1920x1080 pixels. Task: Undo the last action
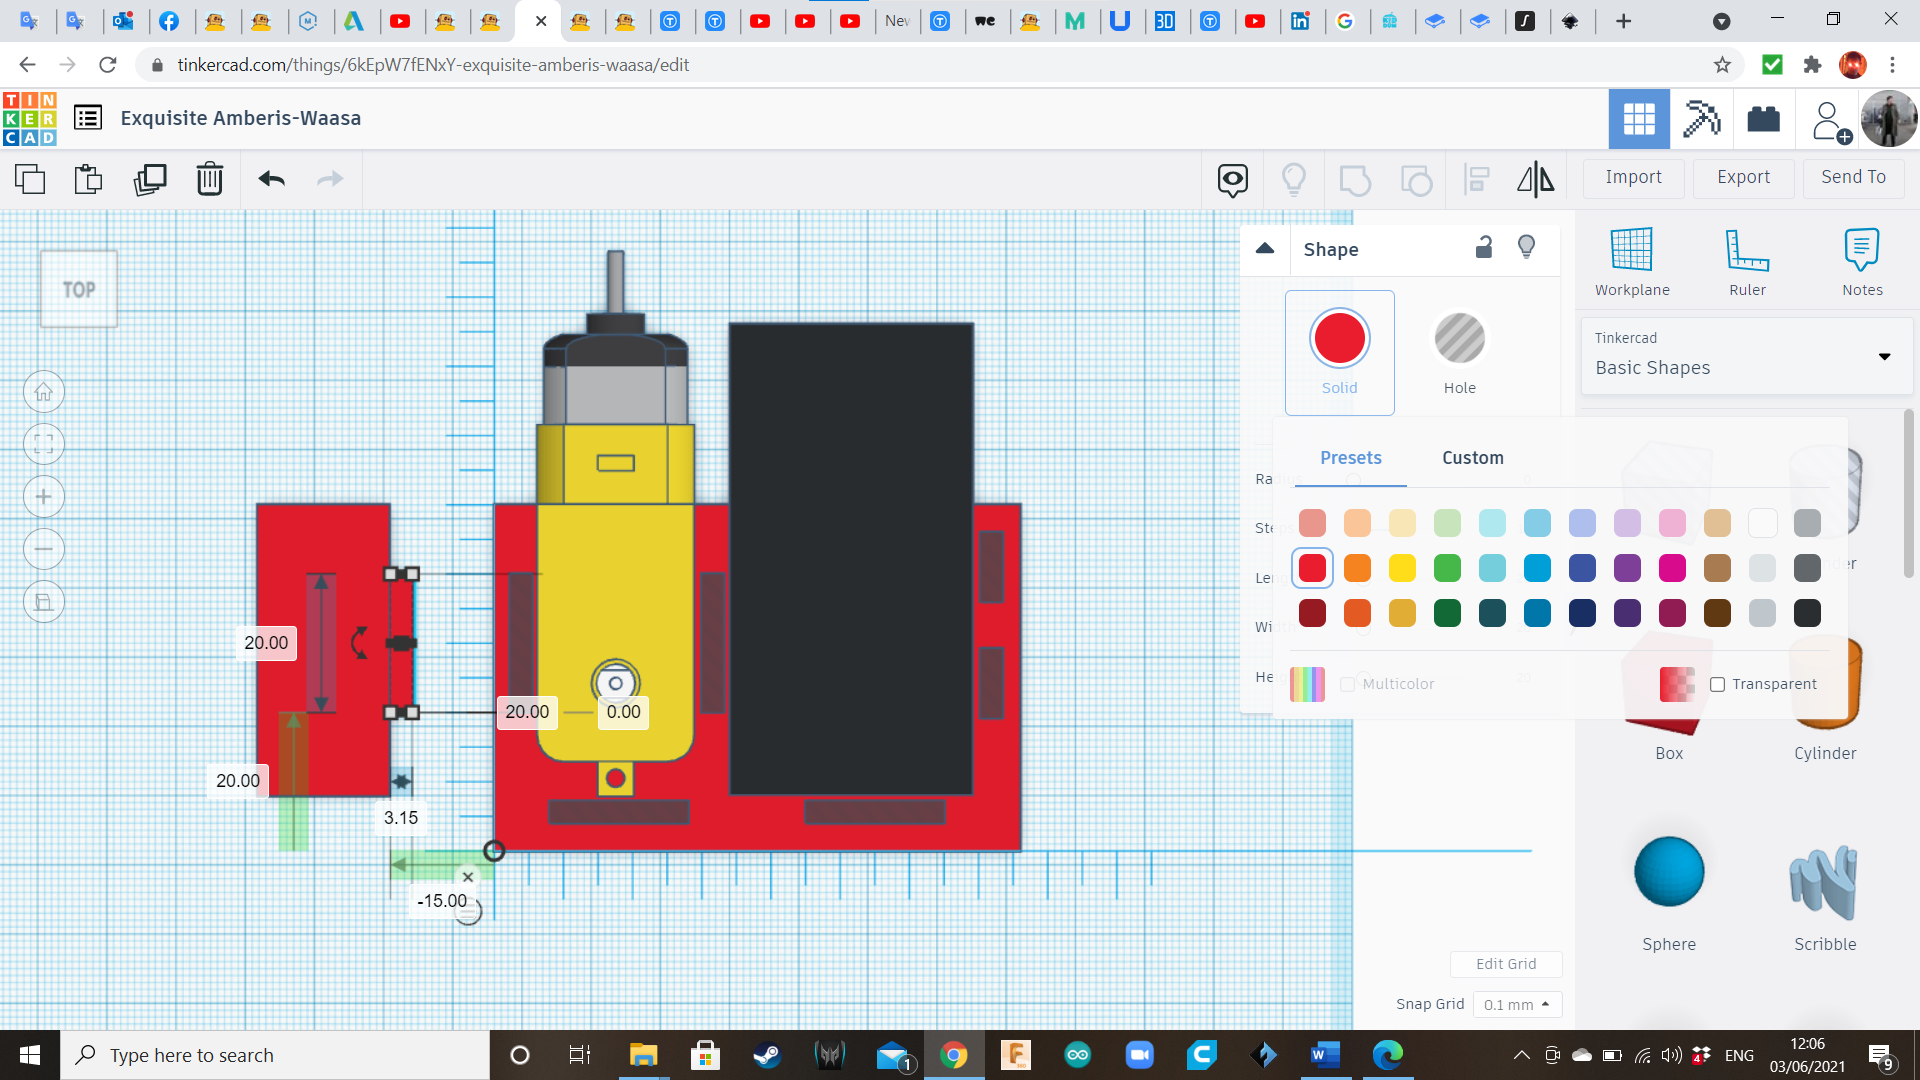pyautogui.click(x=271, y=179)
